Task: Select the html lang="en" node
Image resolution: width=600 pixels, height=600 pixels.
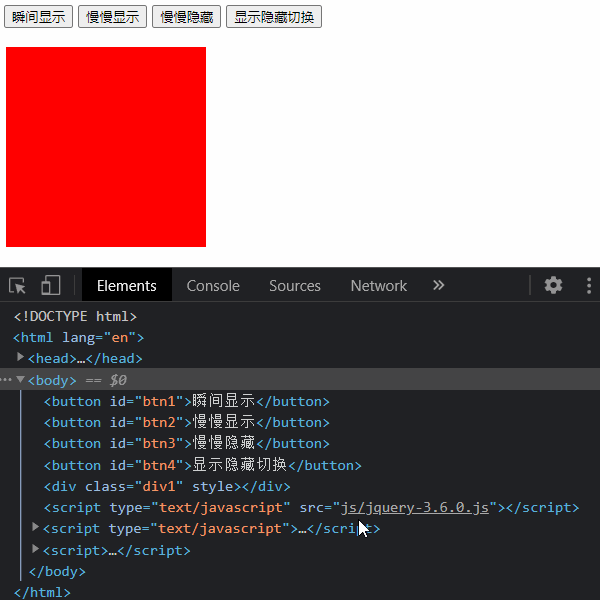Action: click(x=78, y=338)
